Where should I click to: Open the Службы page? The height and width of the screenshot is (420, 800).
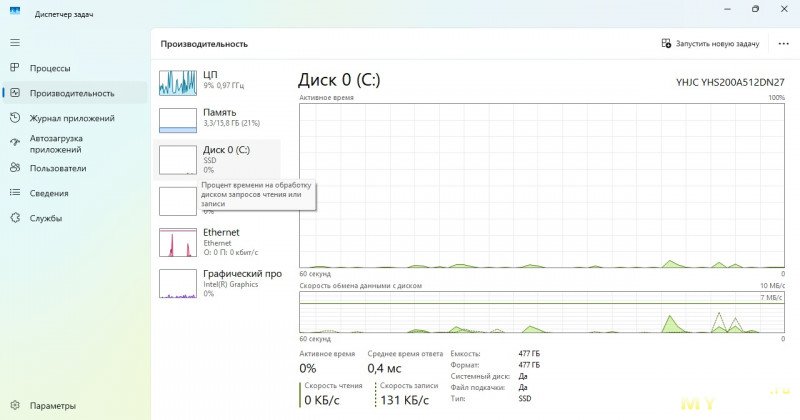tap(45, 218)
